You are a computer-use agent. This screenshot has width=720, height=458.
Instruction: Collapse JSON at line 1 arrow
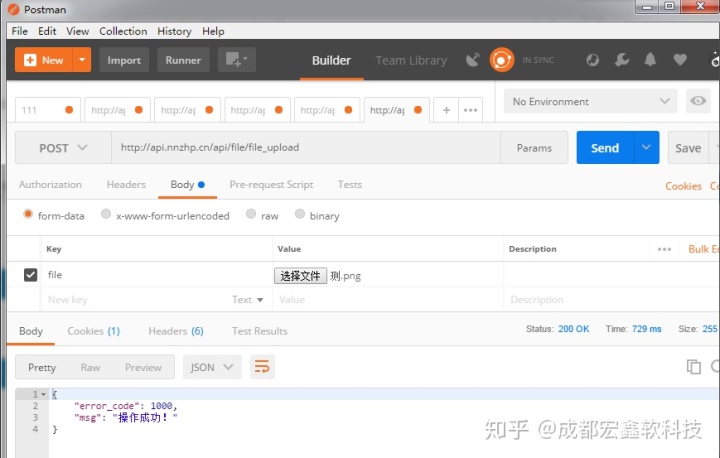(44, 394)
